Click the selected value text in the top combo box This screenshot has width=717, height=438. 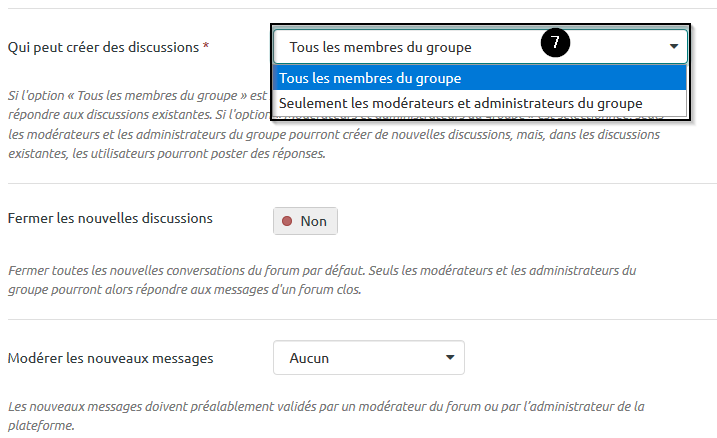[x=380, y=47]
